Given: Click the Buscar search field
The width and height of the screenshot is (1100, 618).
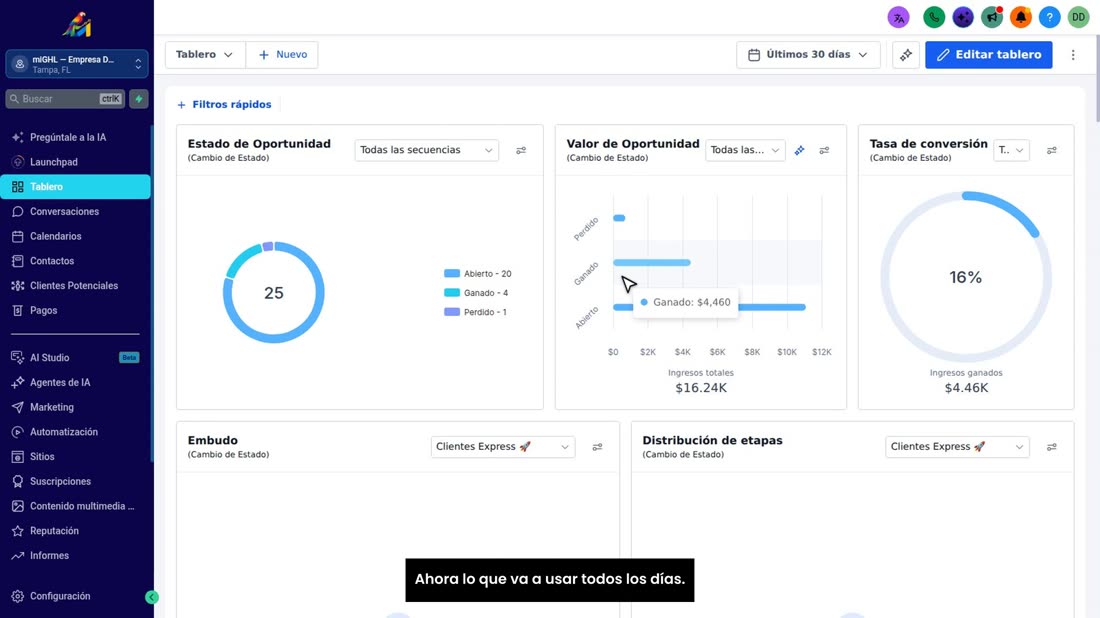Looking at the screenshot, I should coord(65,99).
